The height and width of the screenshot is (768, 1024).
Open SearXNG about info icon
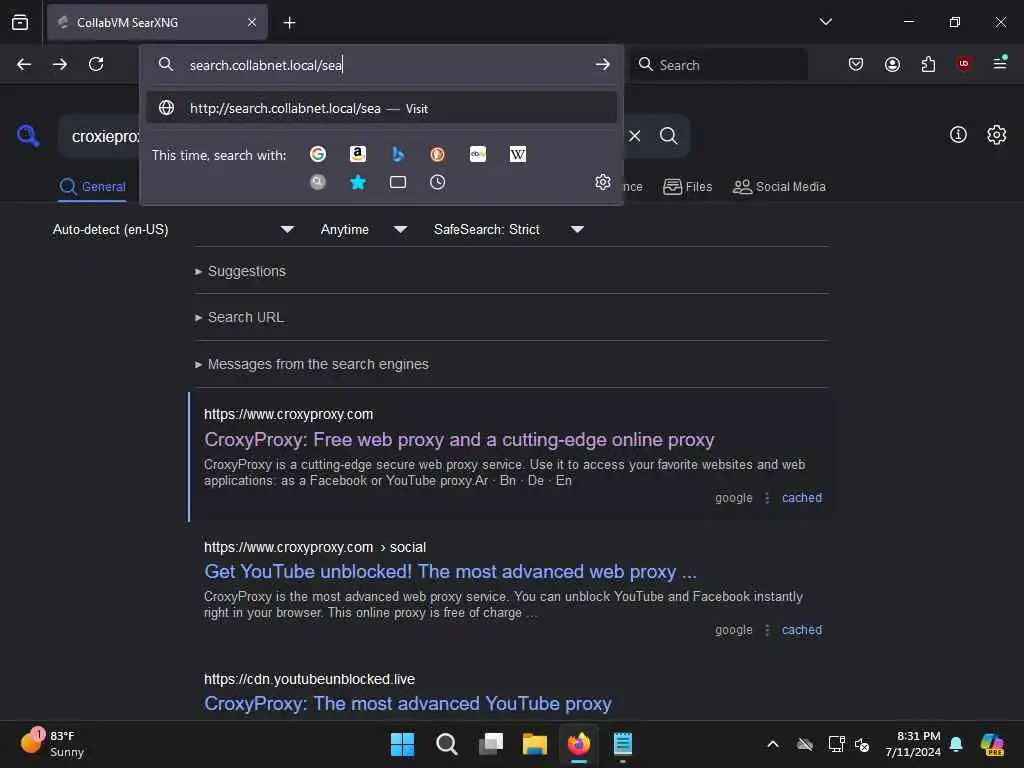(x=958, y=135)
